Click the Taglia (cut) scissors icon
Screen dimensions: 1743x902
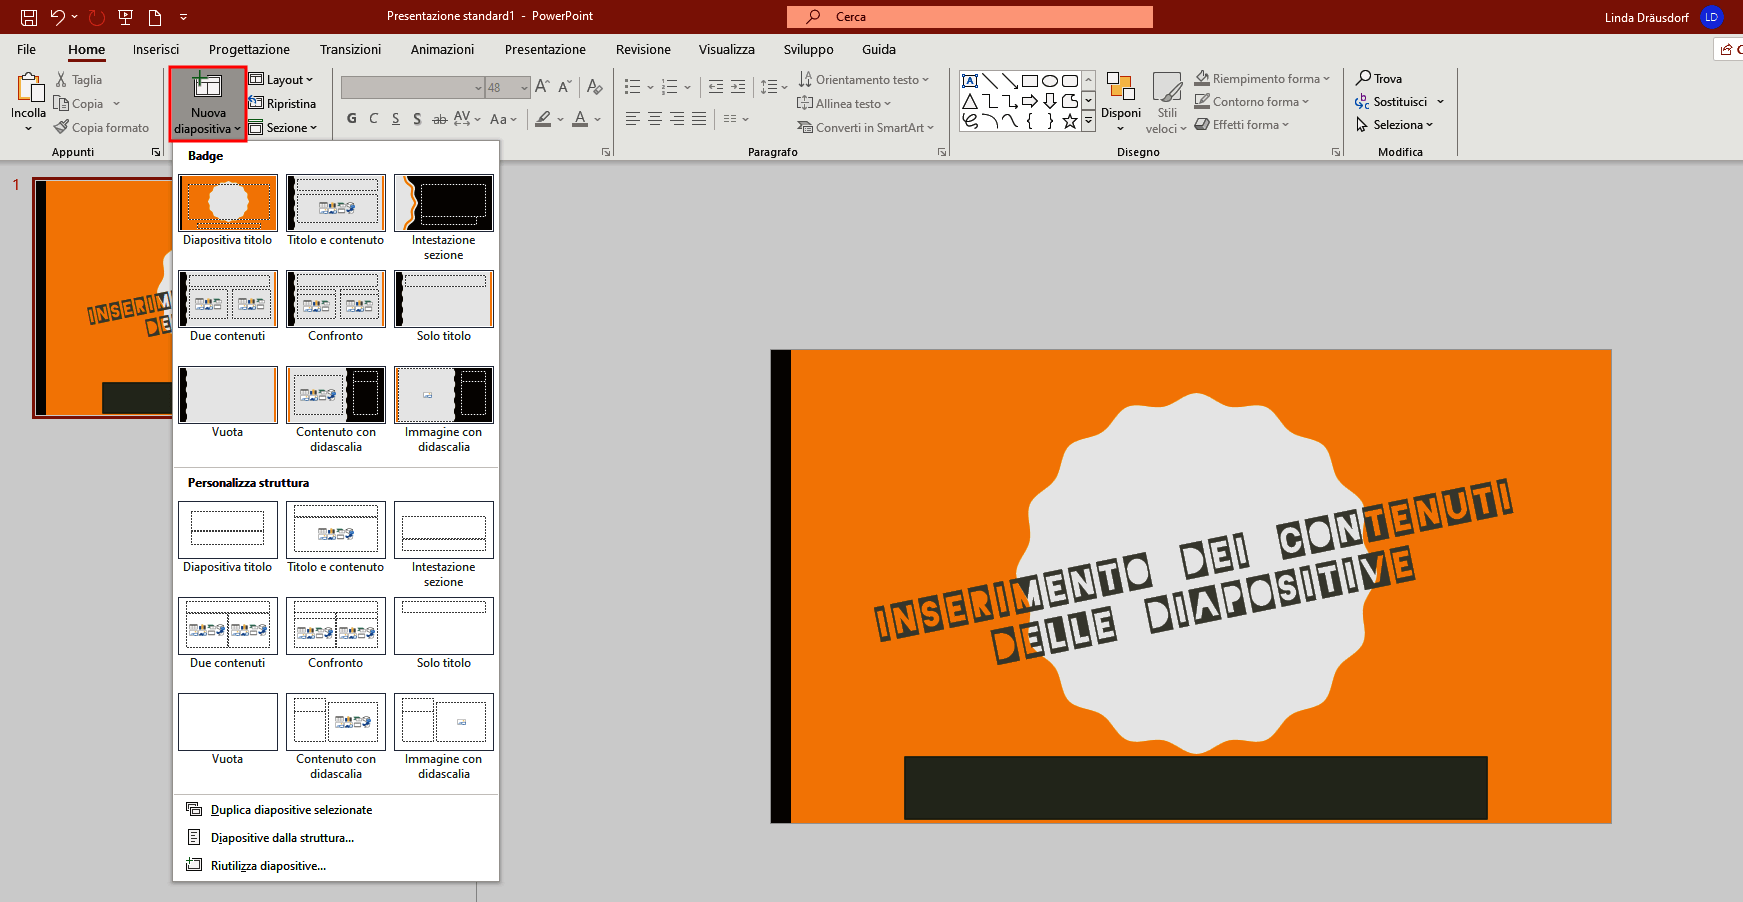click(62, 79)
